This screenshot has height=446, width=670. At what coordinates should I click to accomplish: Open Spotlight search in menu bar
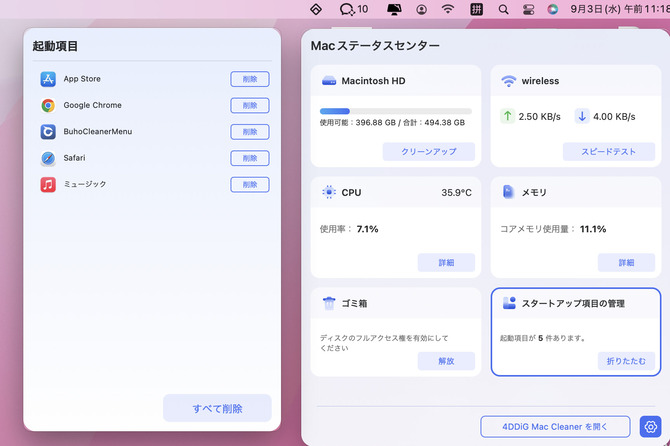click(x=503, y=9)
